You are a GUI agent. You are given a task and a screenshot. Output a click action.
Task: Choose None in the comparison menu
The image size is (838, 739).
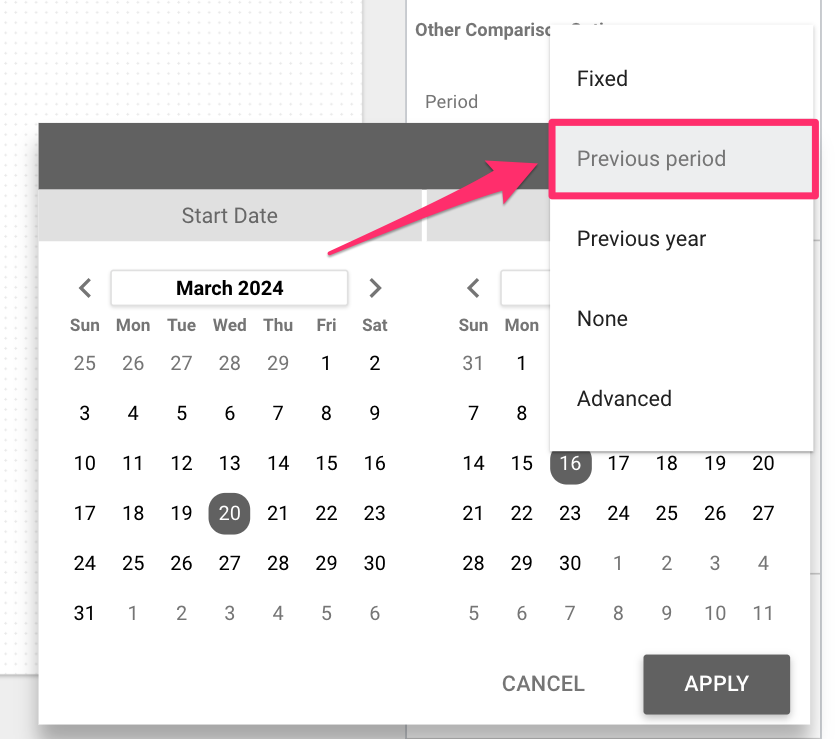coord(602,319)
